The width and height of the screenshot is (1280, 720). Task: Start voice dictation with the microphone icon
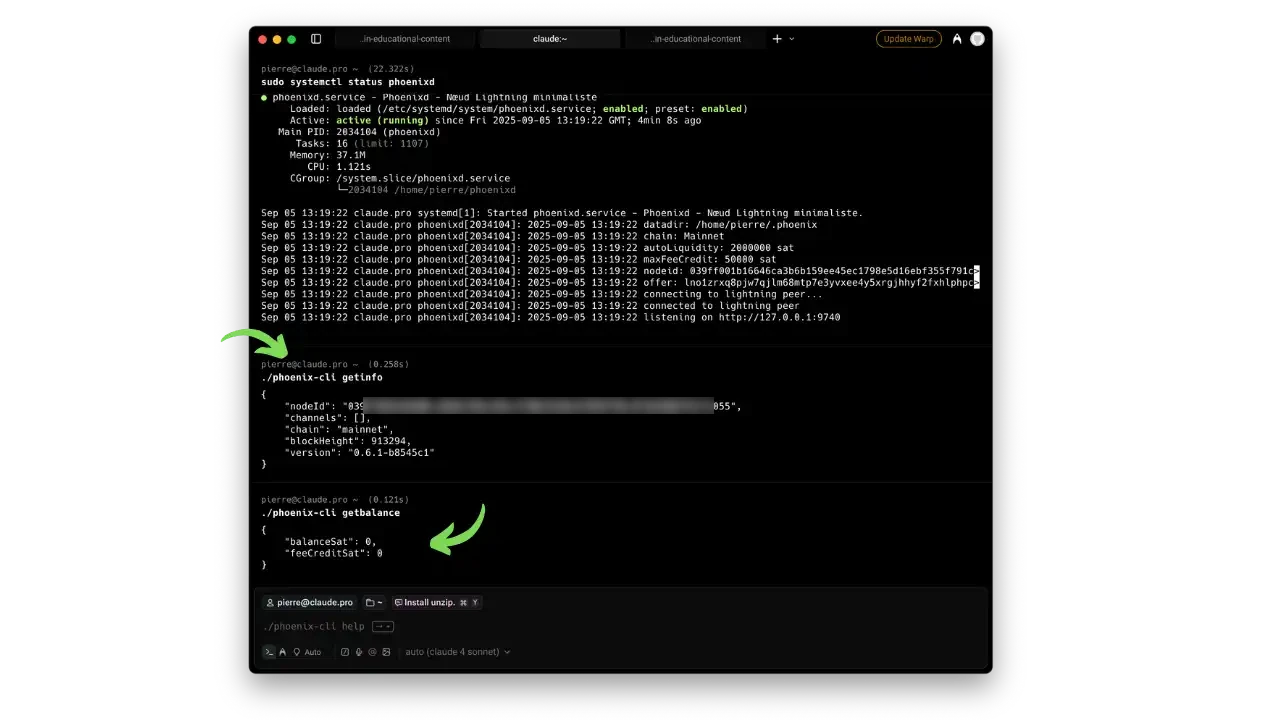click(x=359, y=651)
